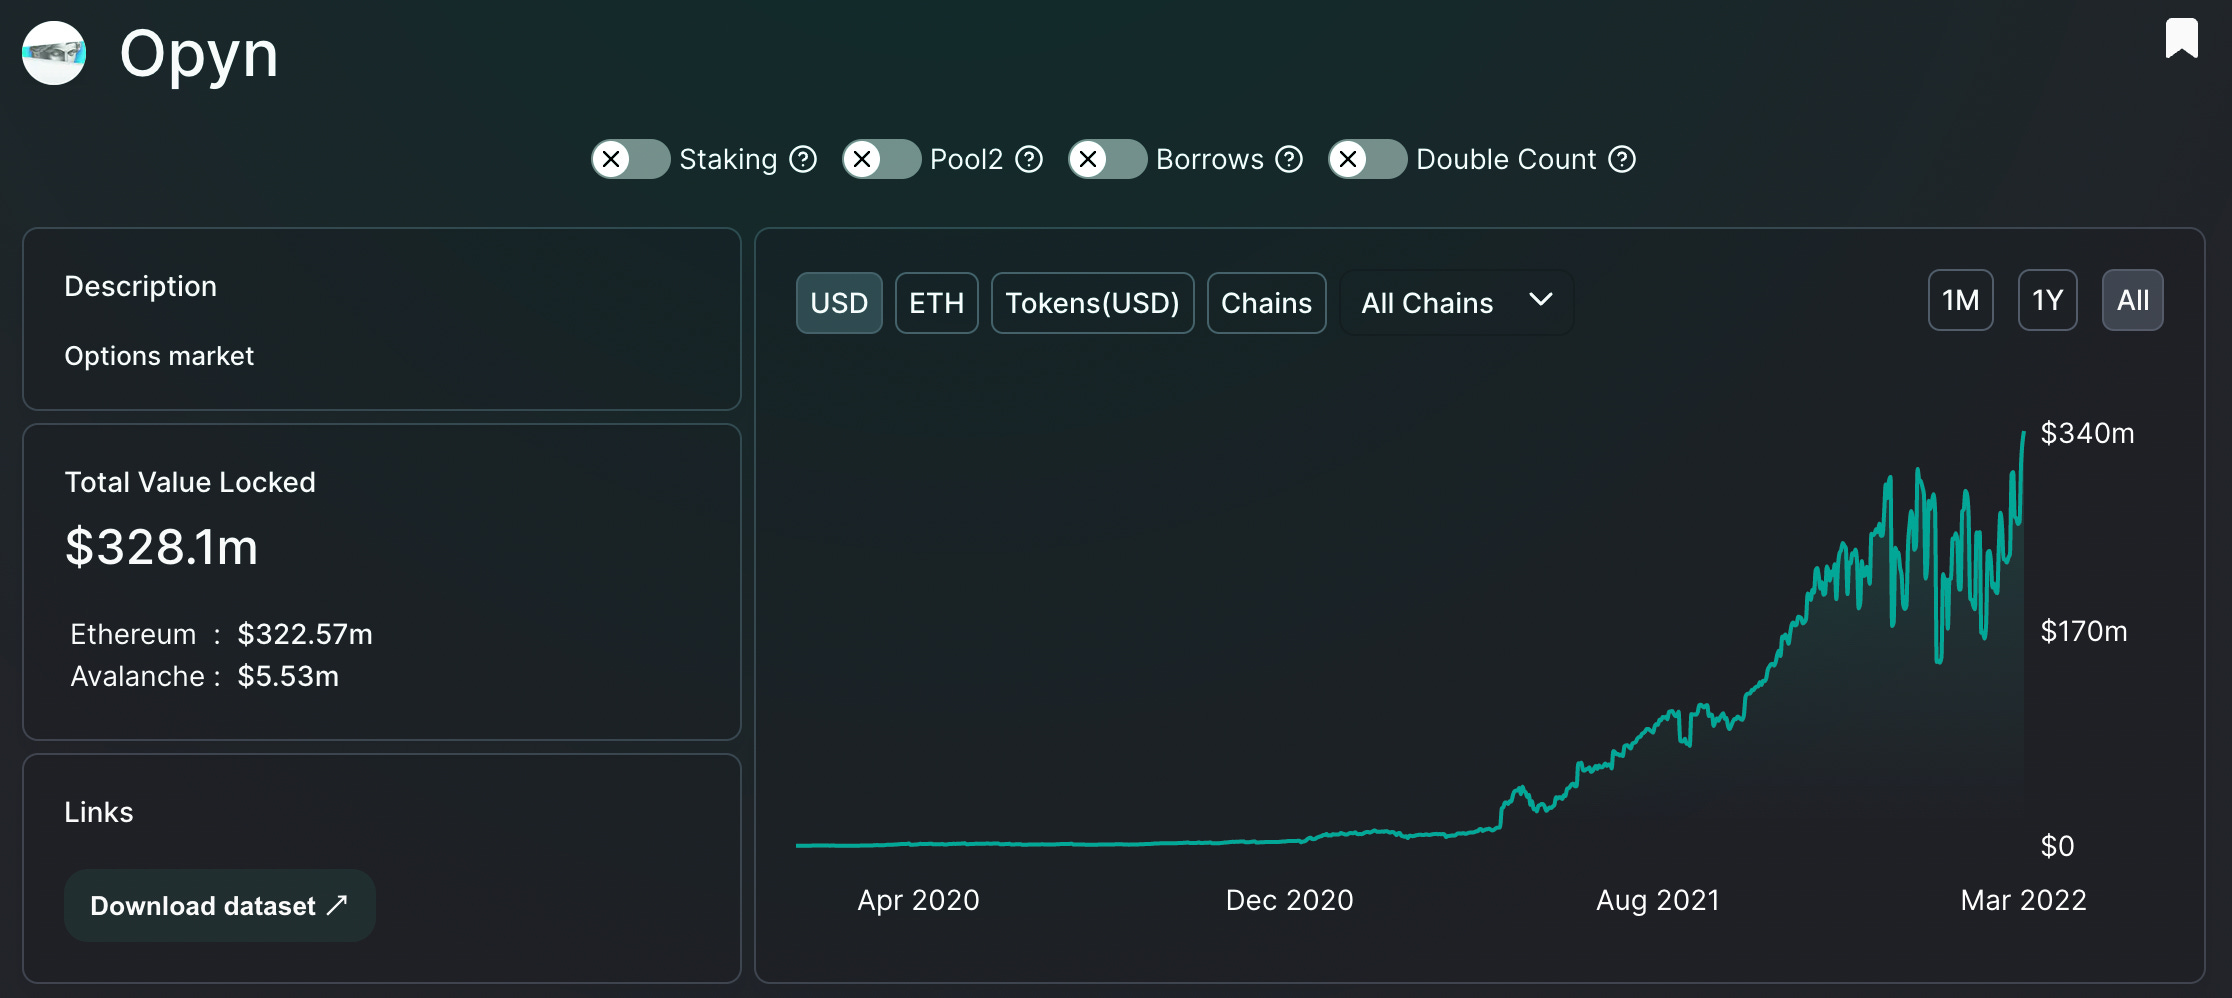This screenshot has width=2232, height=998.
Task: Click the Apr 2020 axis label
Action: pyautogui.click(x=918, y=900)
